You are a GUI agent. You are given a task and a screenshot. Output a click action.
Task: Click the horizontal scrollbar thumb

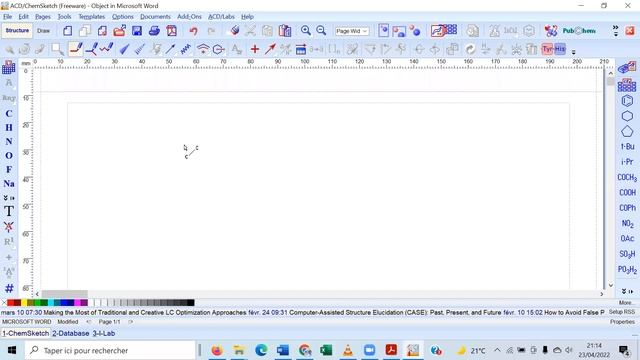pyautogui.click(x=64, y=294)
